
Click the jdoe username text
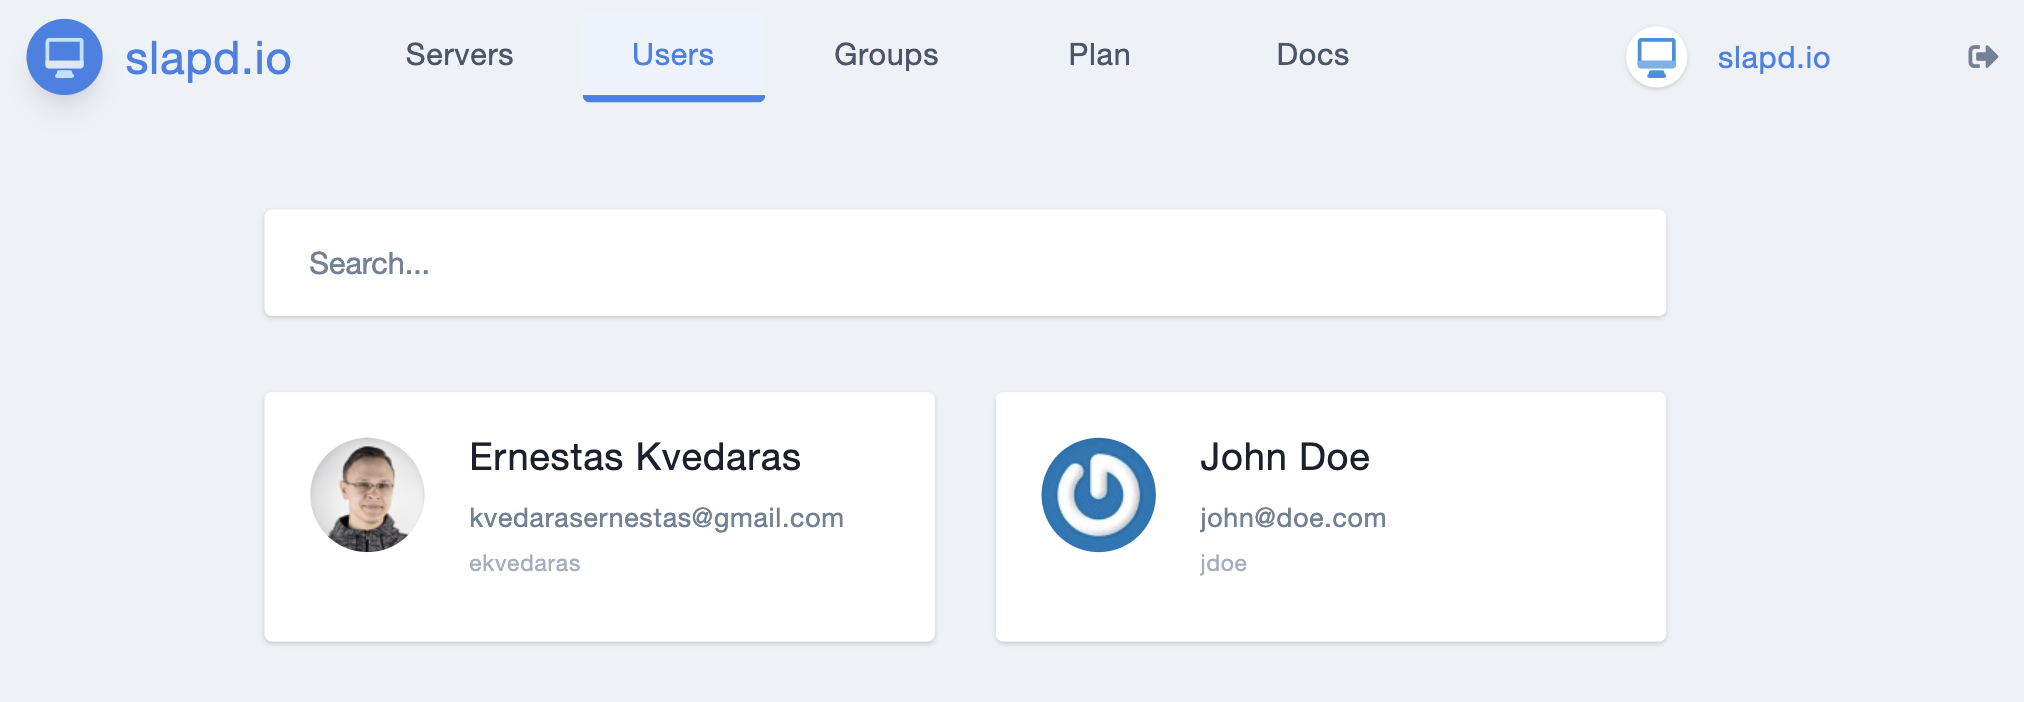pos(1223,563)
